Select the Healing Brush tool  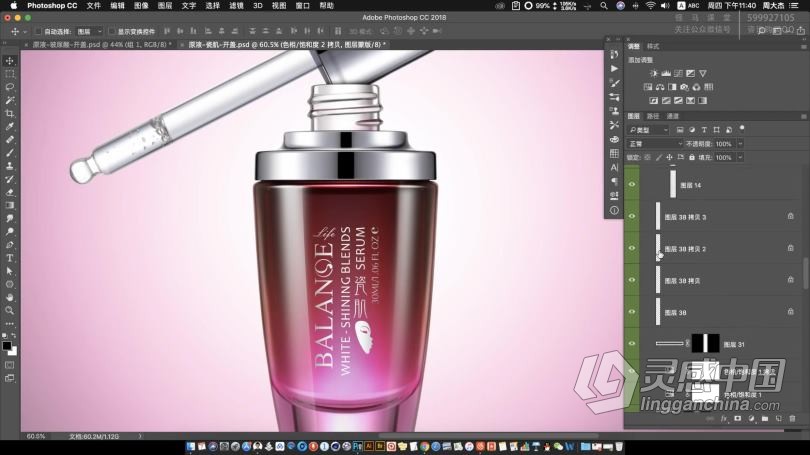9,139
